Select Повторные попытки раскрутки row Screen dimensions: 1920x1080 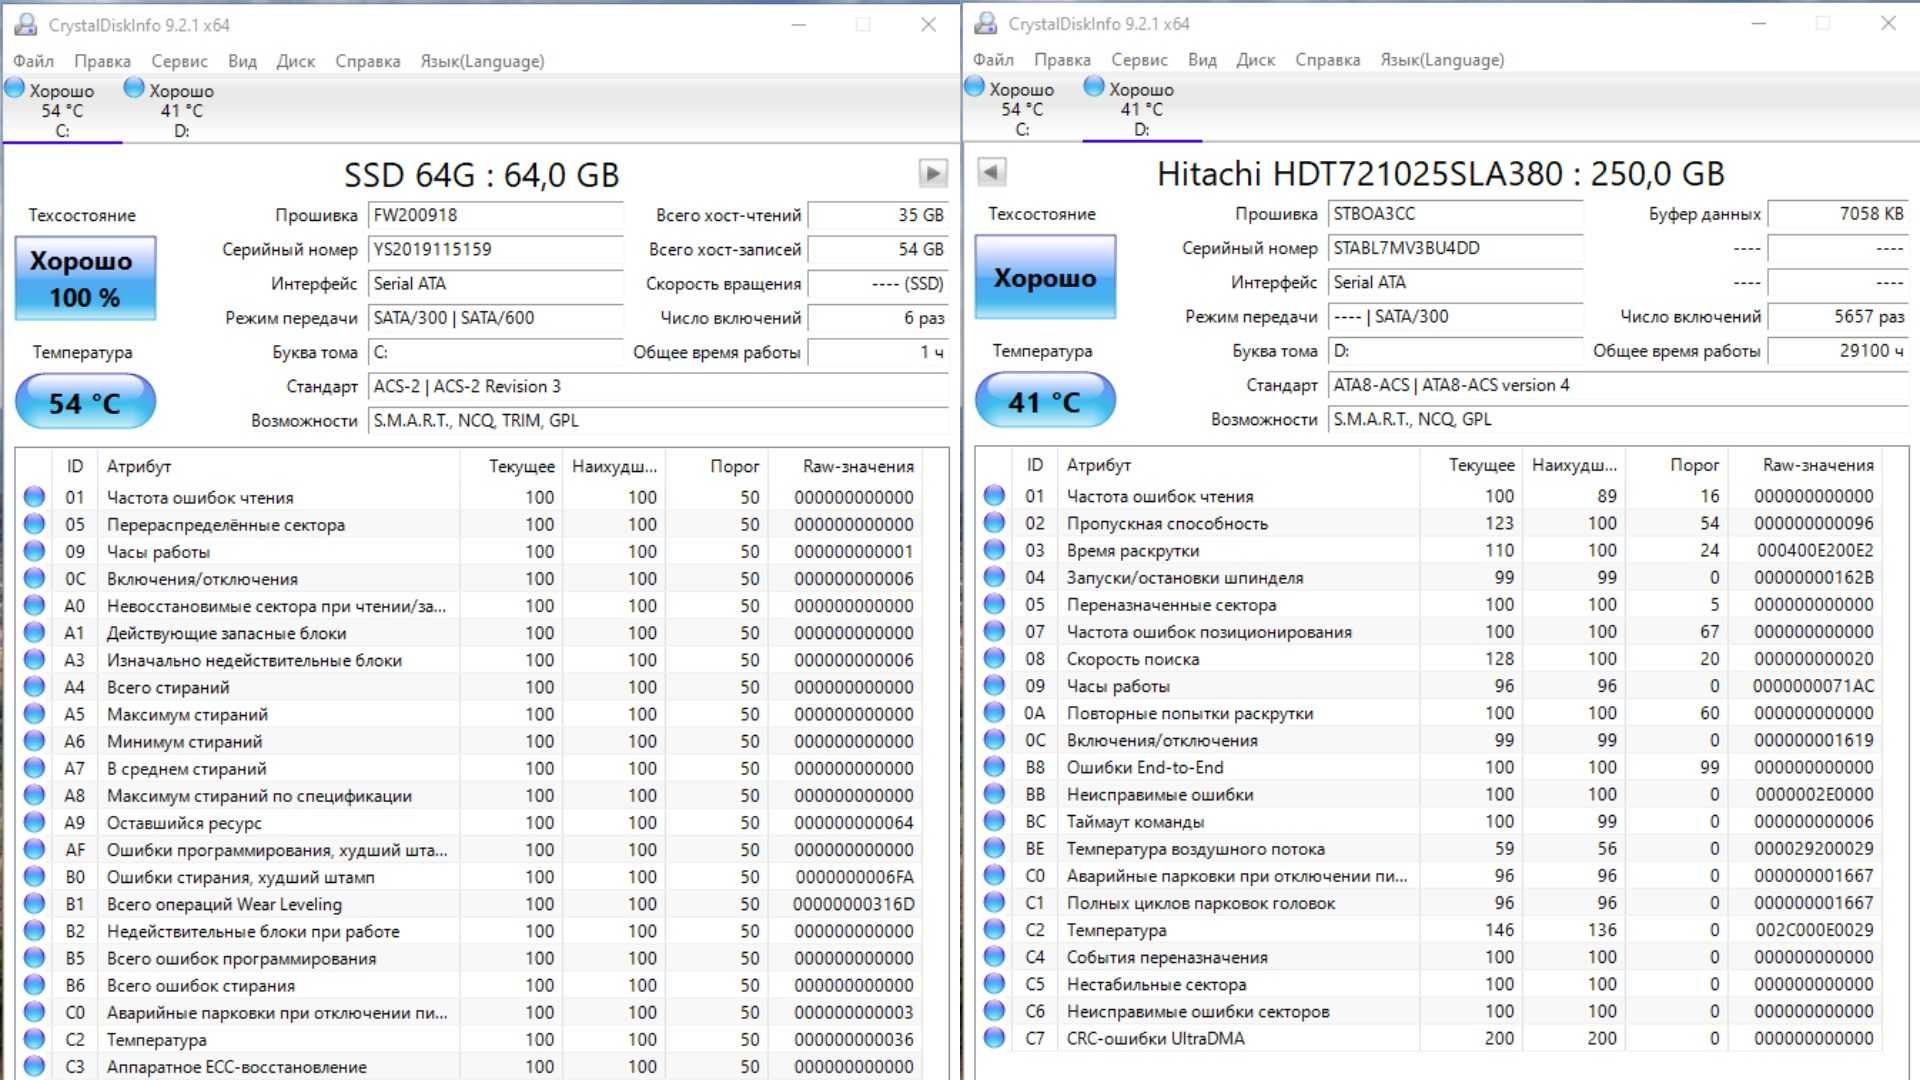coord(1429,713)
